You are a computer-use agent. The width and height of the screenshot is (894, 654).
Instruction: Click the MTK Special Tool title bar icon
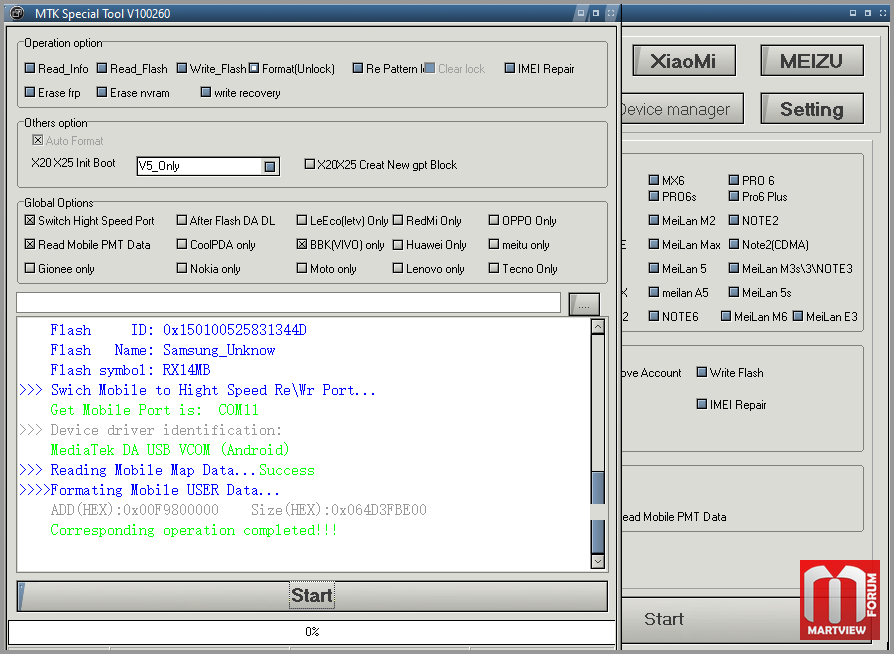coord(17,13)
